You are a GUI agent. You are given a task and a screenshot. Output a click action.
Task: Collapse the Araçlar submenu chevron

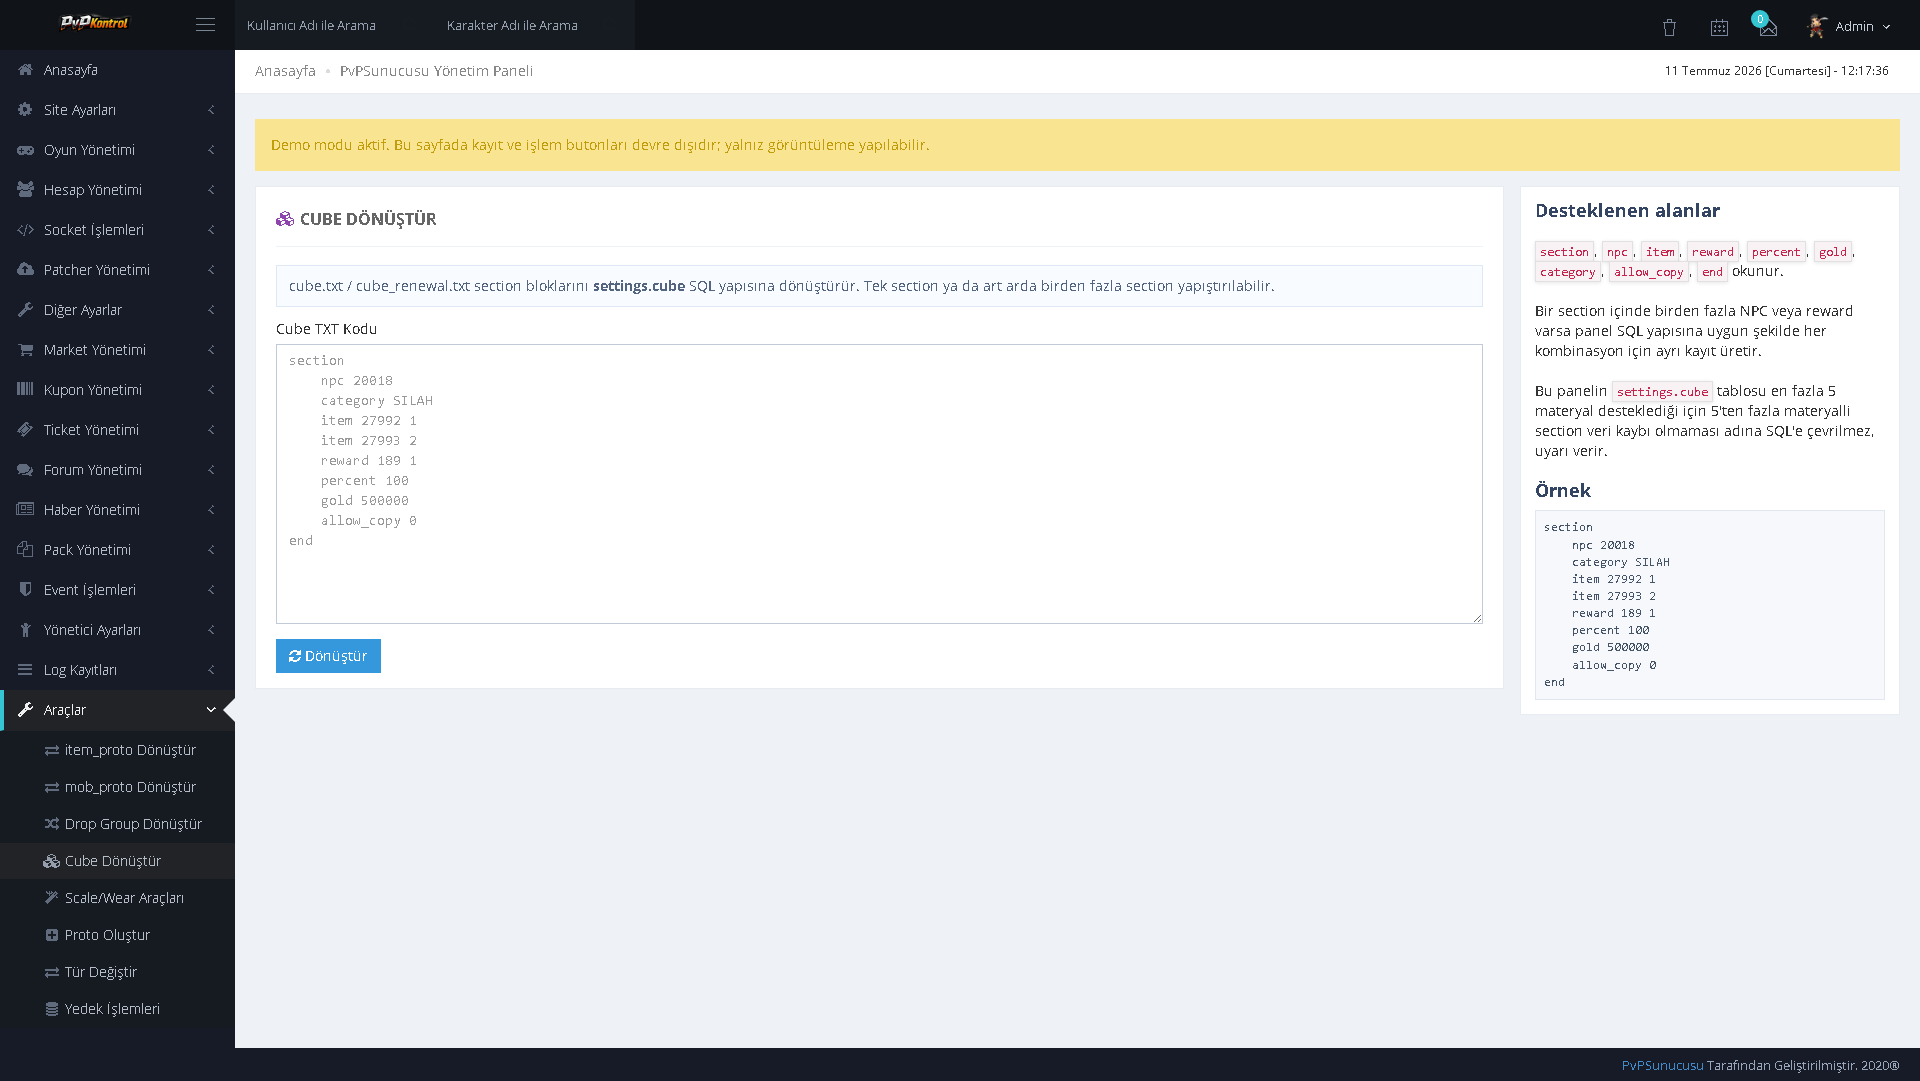(x=211, y=710)
